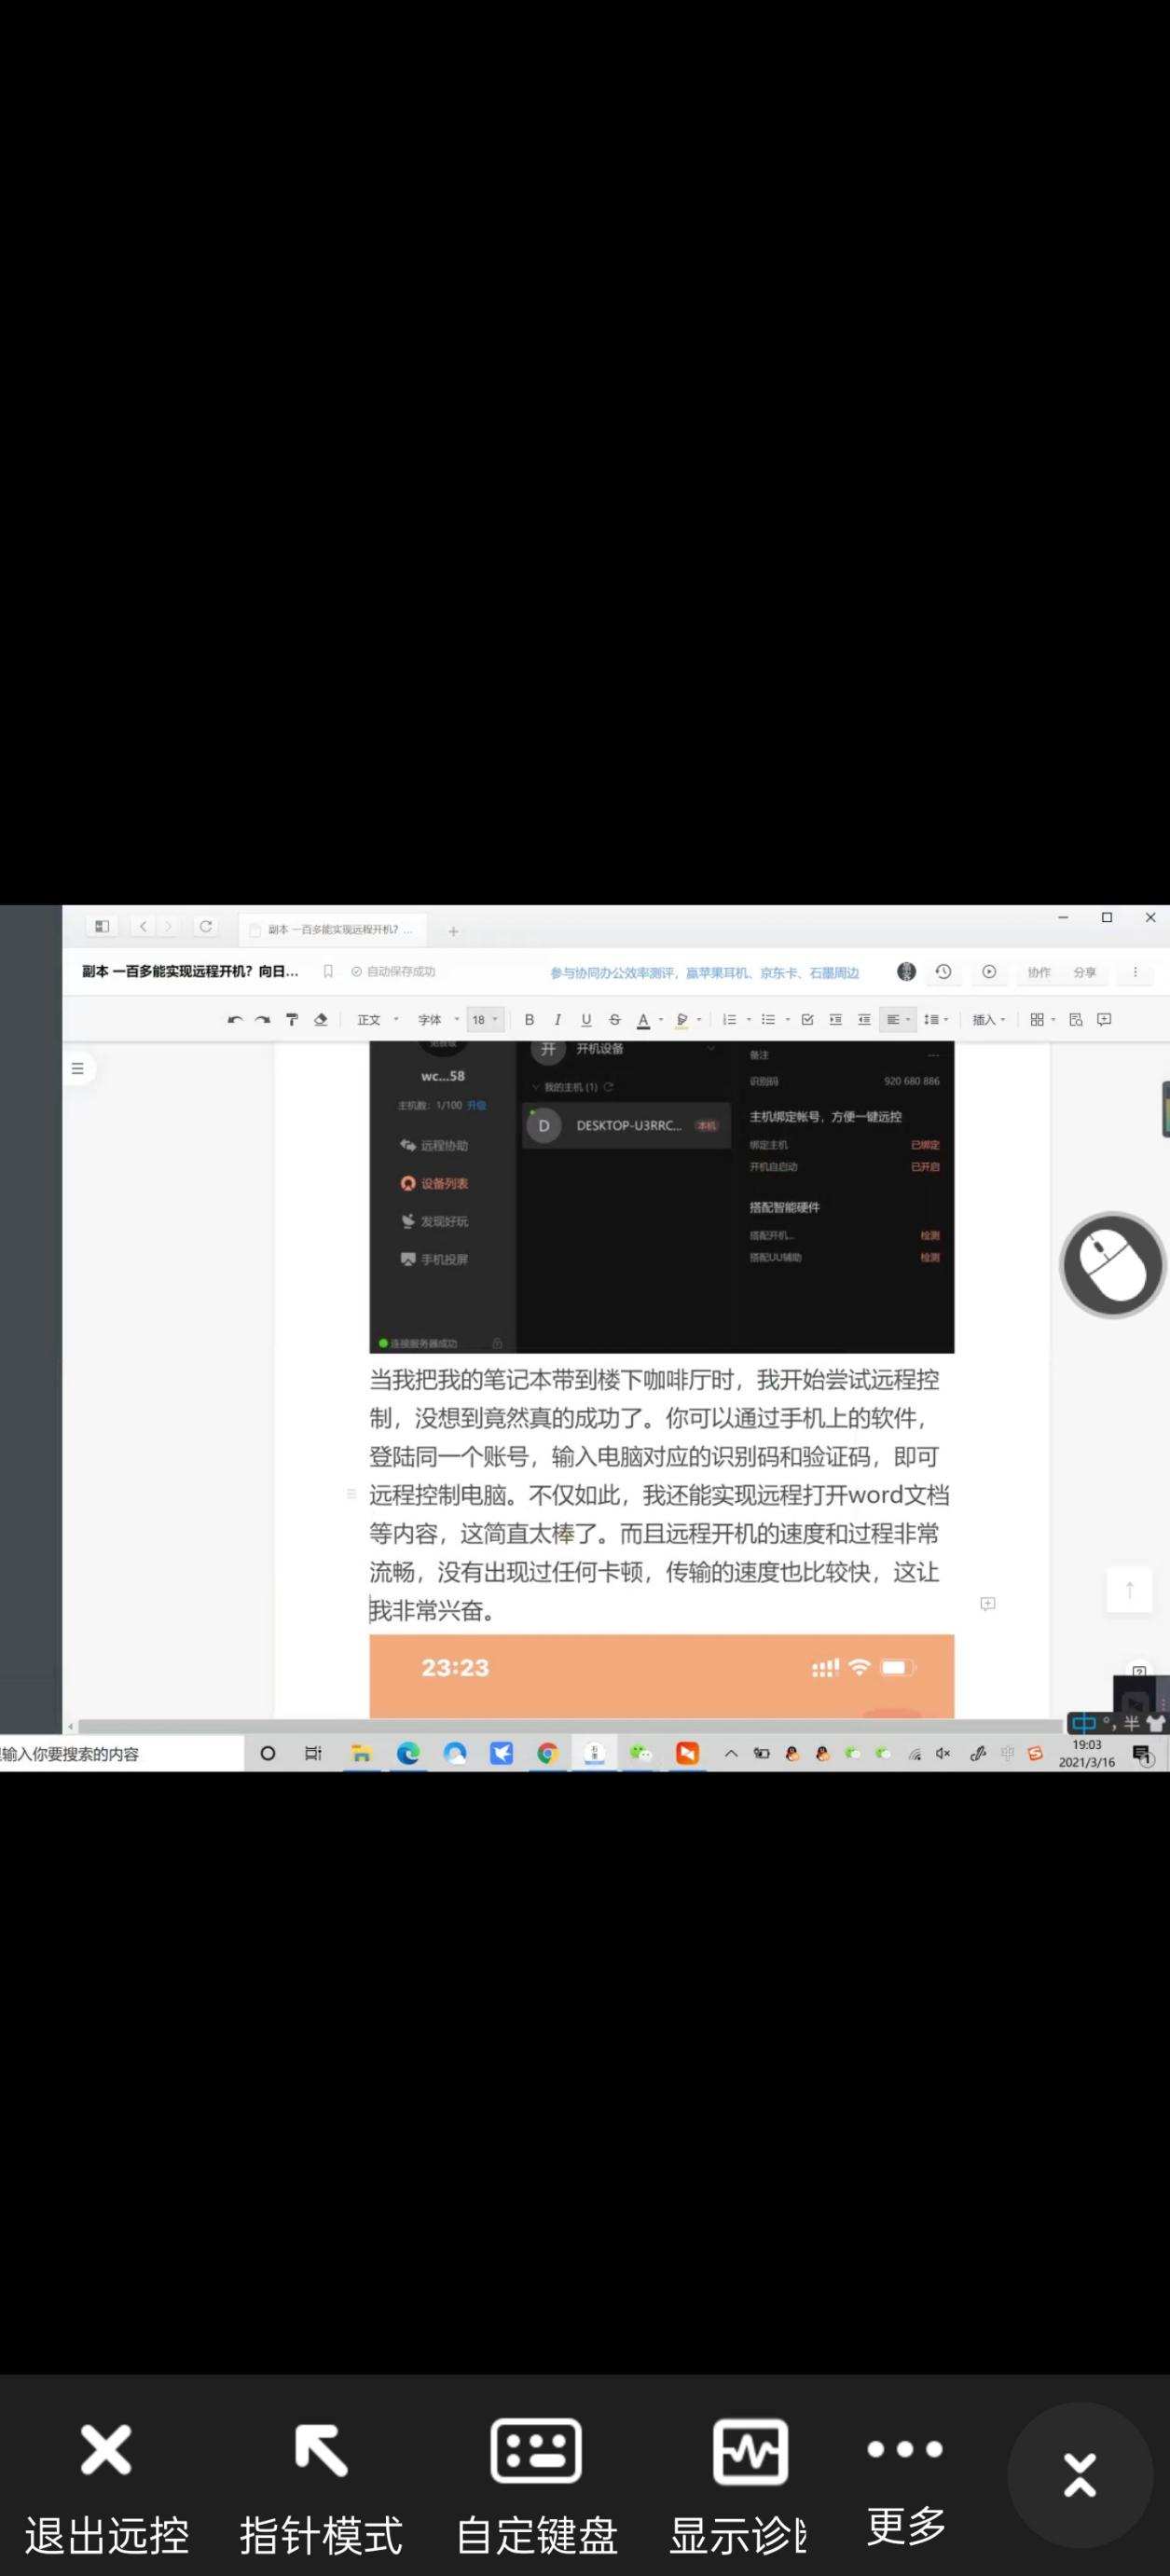Open the line spacing dropdown
This screenshot has height=2576, width=1170.
936,1020
